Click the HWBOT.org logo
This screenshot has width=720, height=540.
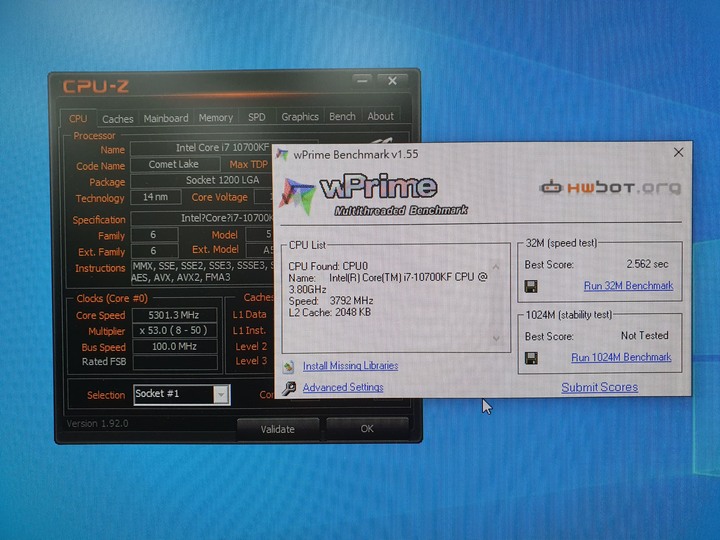(x=610, y=187)
